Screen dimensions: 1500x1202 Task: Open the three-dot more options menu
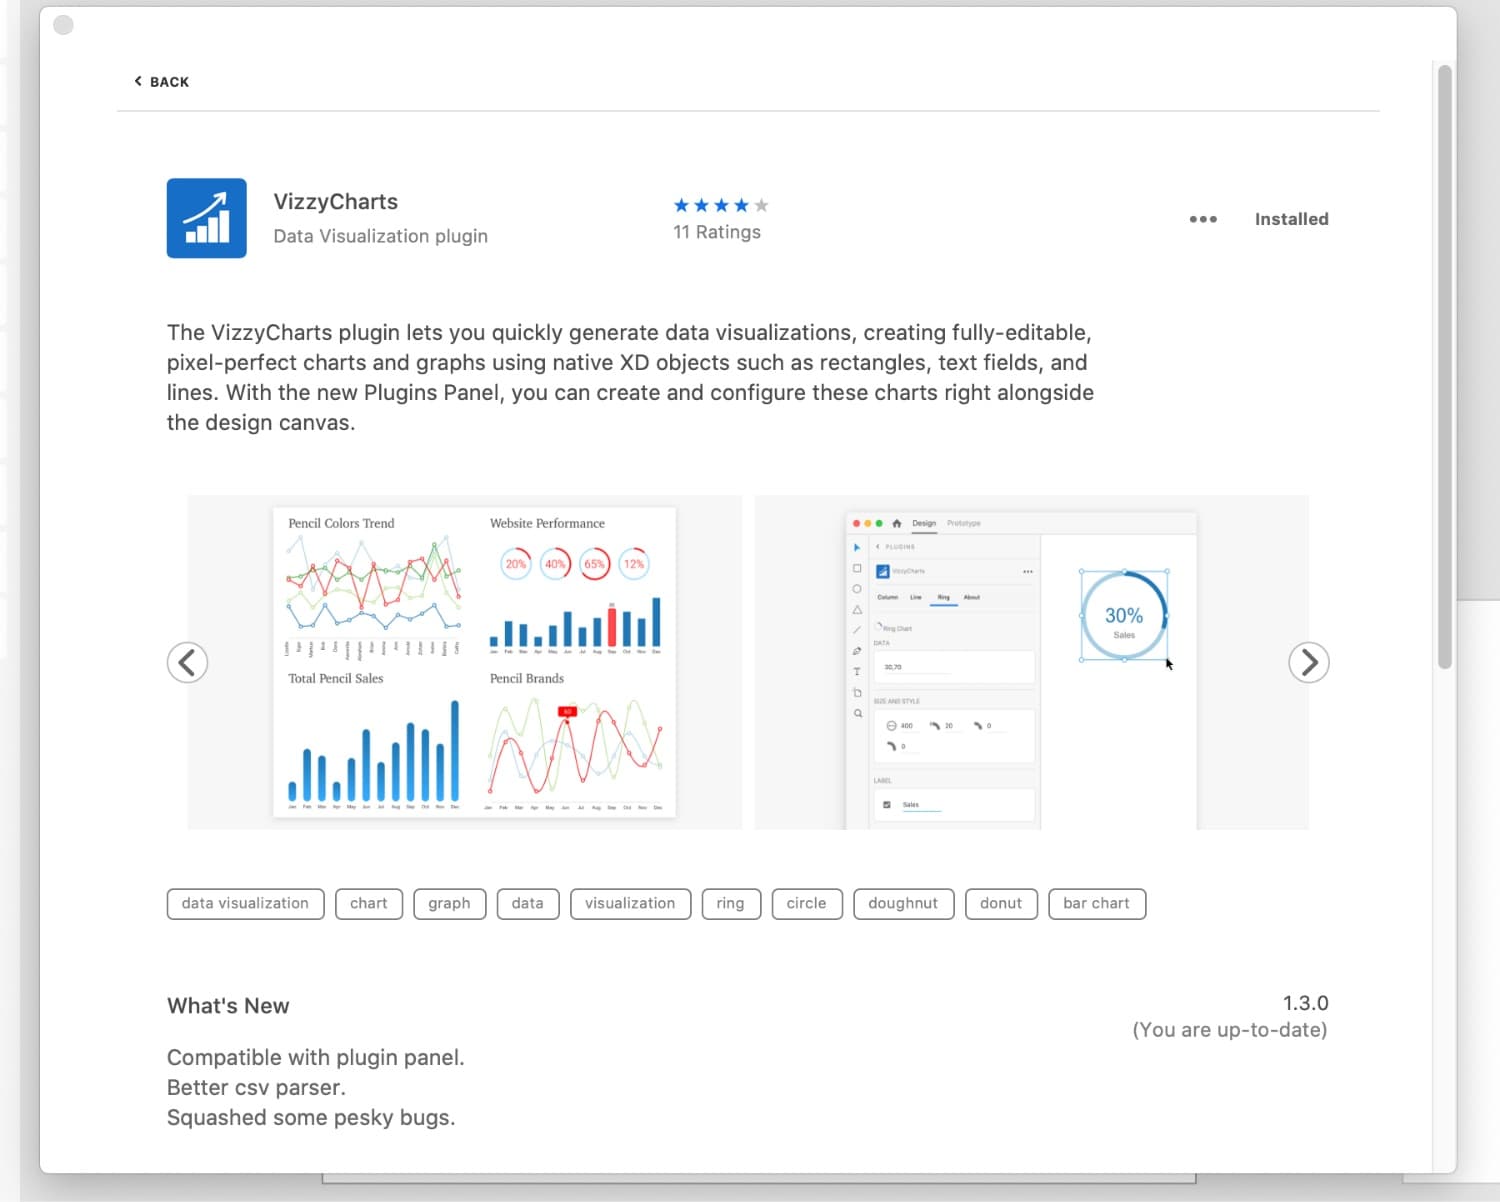[1202, 219]
